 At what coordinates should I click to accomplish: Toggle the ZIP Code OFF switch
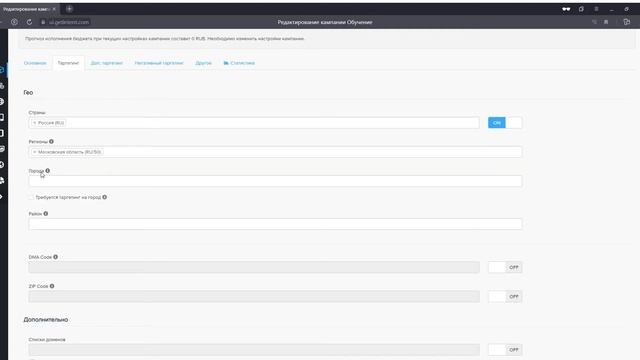[505, 296]
